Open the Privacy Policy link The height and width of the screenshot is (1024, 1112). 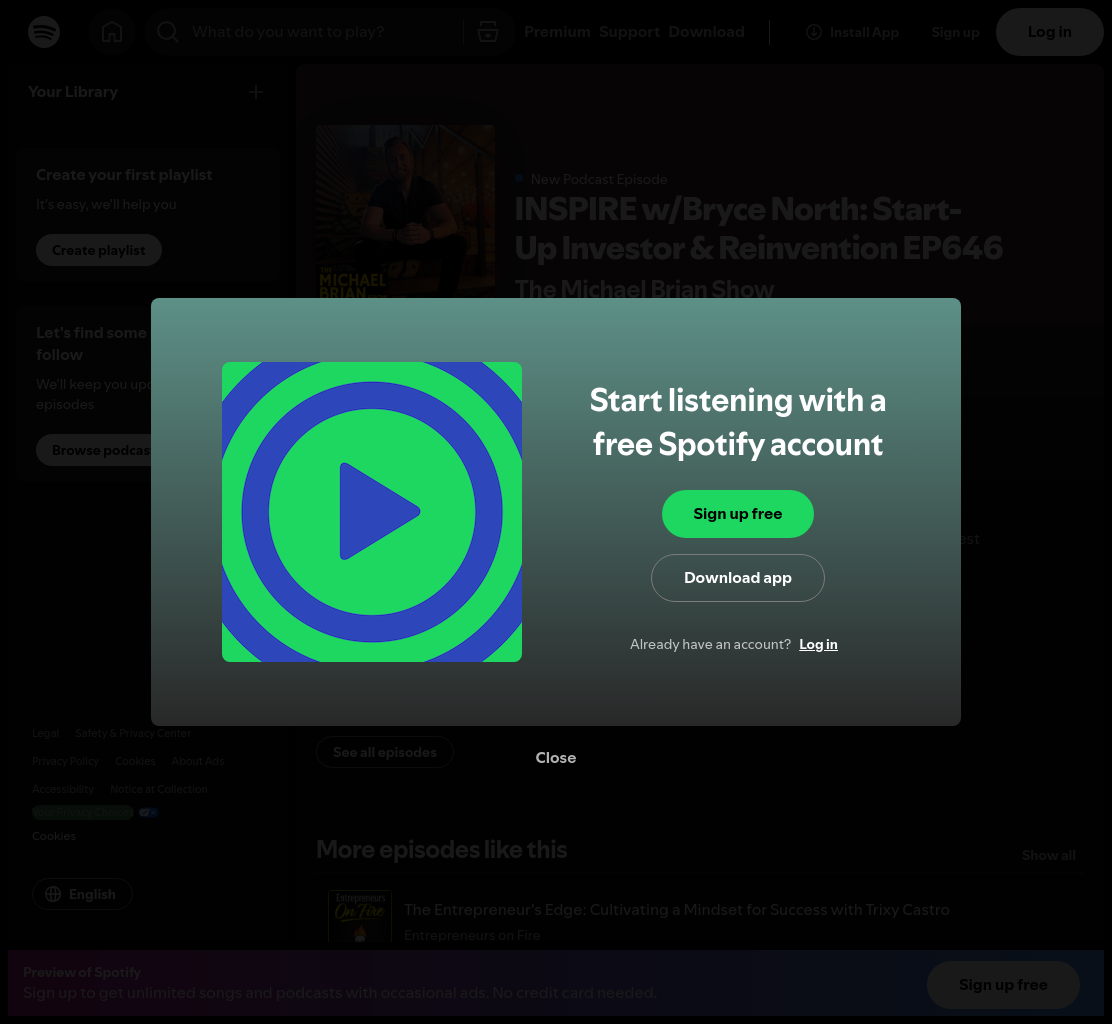point(65,761)
